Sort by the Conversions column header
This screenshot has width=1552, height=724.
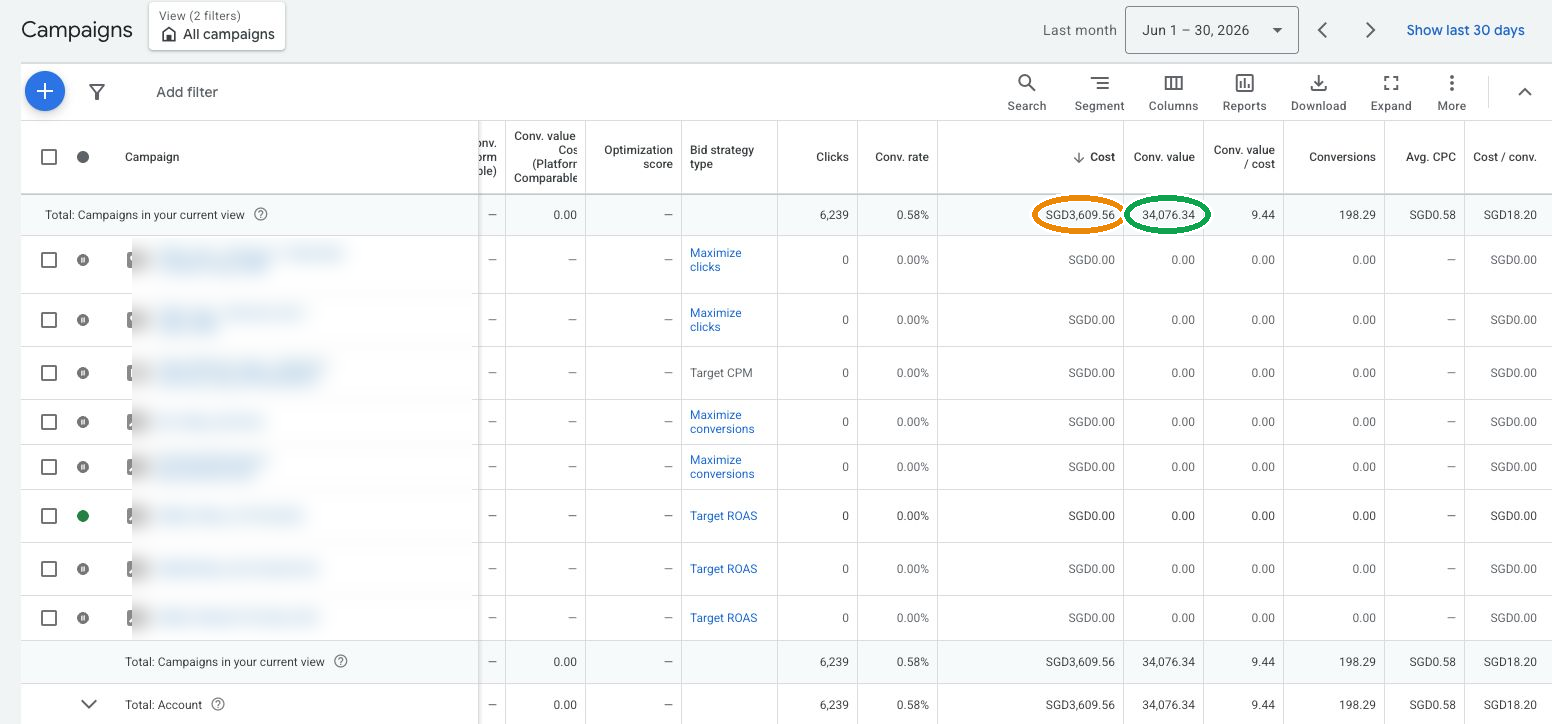1342,157
